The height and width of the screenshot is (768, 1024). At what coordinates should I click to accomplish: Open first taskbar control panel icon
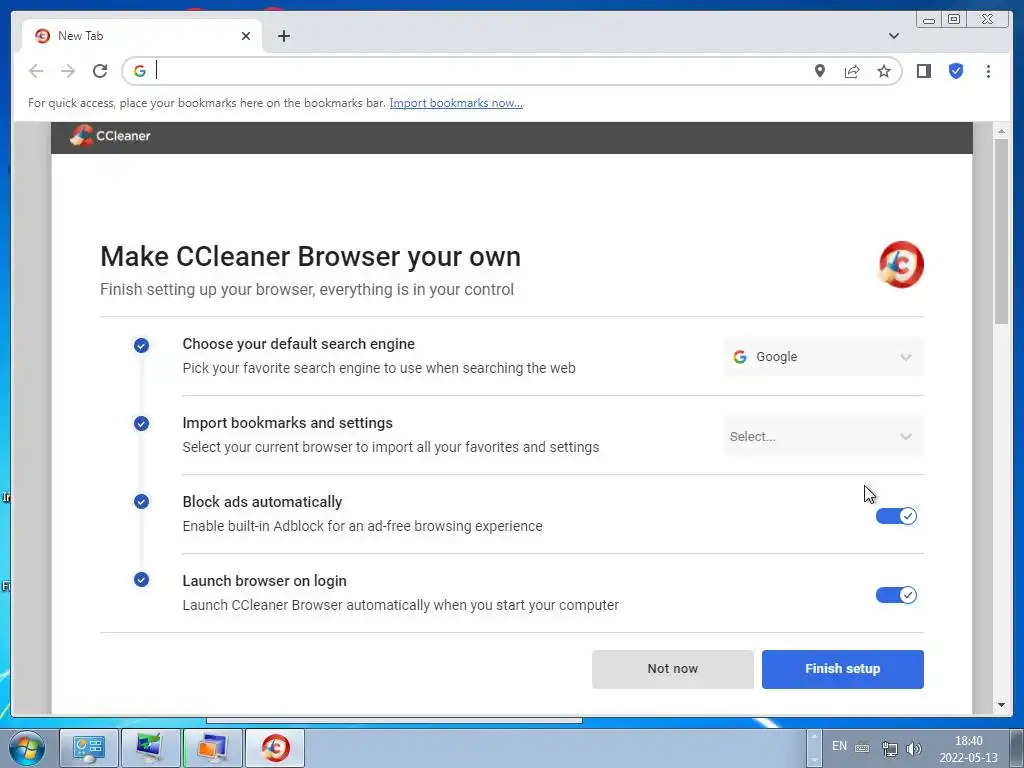click(89, 748)
